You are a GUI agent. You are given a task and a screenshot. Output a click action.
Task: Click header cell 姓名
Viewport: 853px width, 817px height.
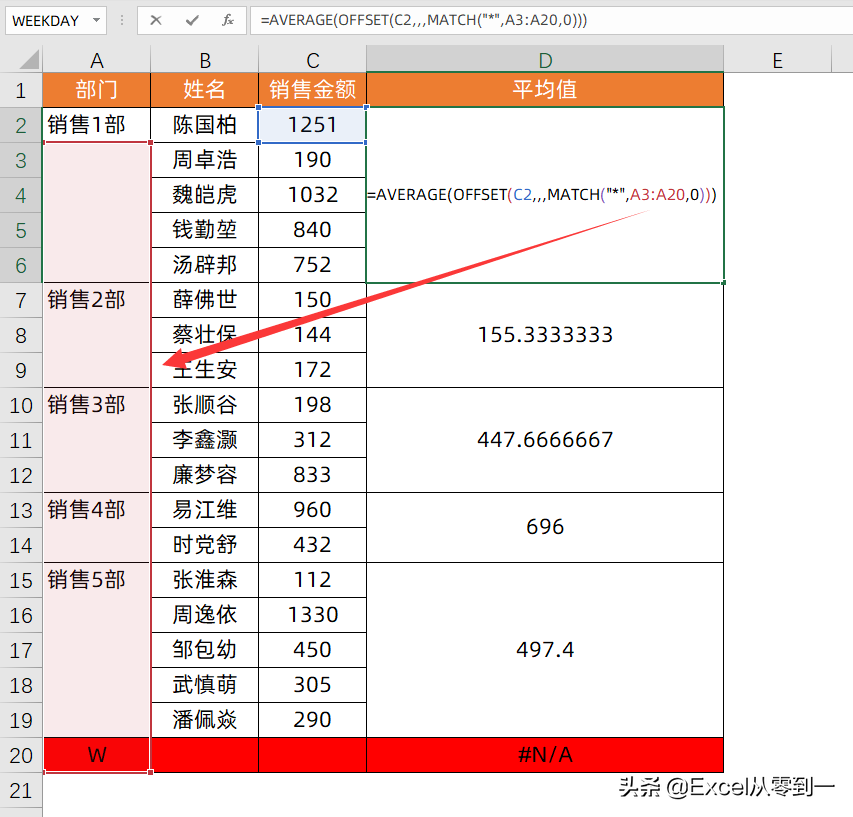(x=205, y=90)
